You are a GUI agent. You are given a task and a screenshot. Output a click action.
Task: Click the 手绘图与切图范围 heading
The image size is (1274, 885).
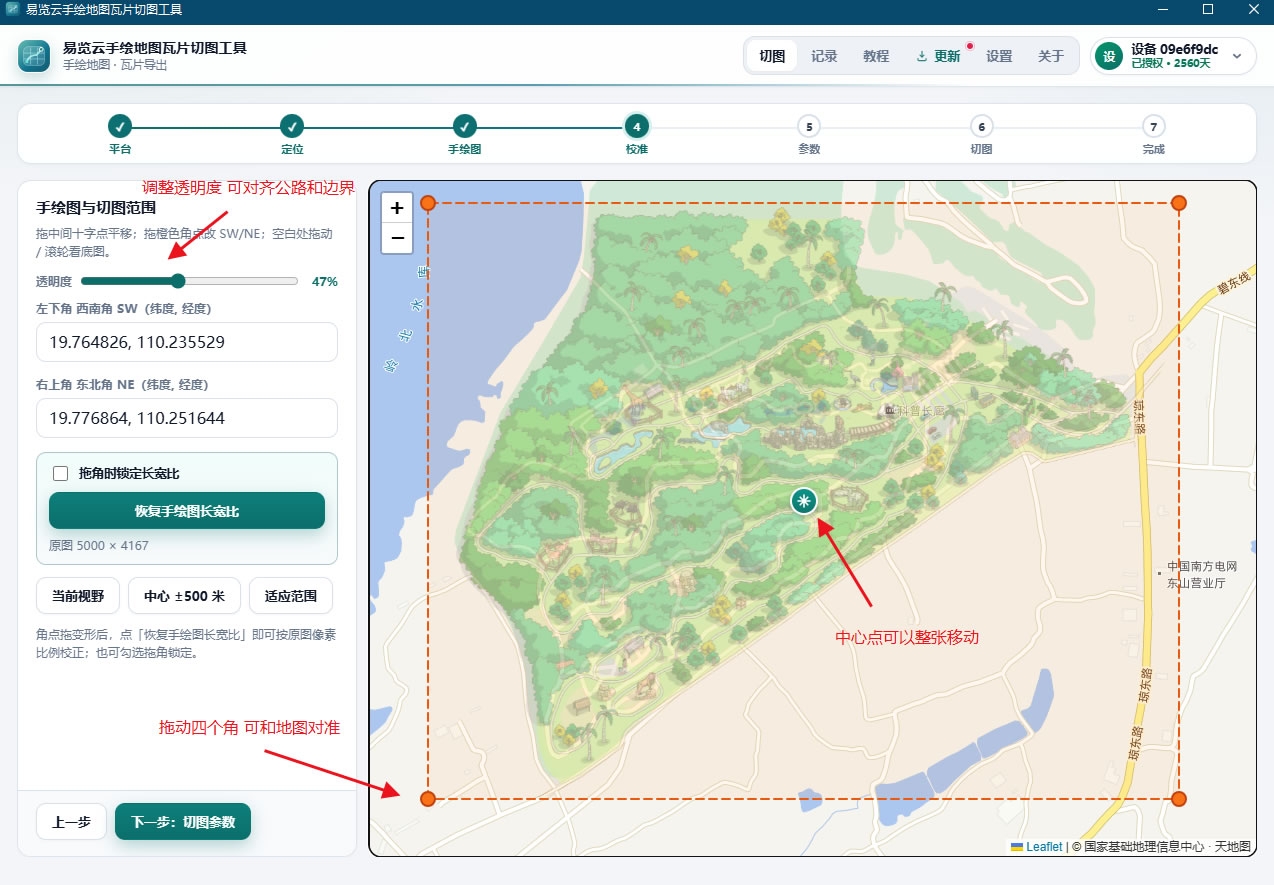click(x=96, y=208)
